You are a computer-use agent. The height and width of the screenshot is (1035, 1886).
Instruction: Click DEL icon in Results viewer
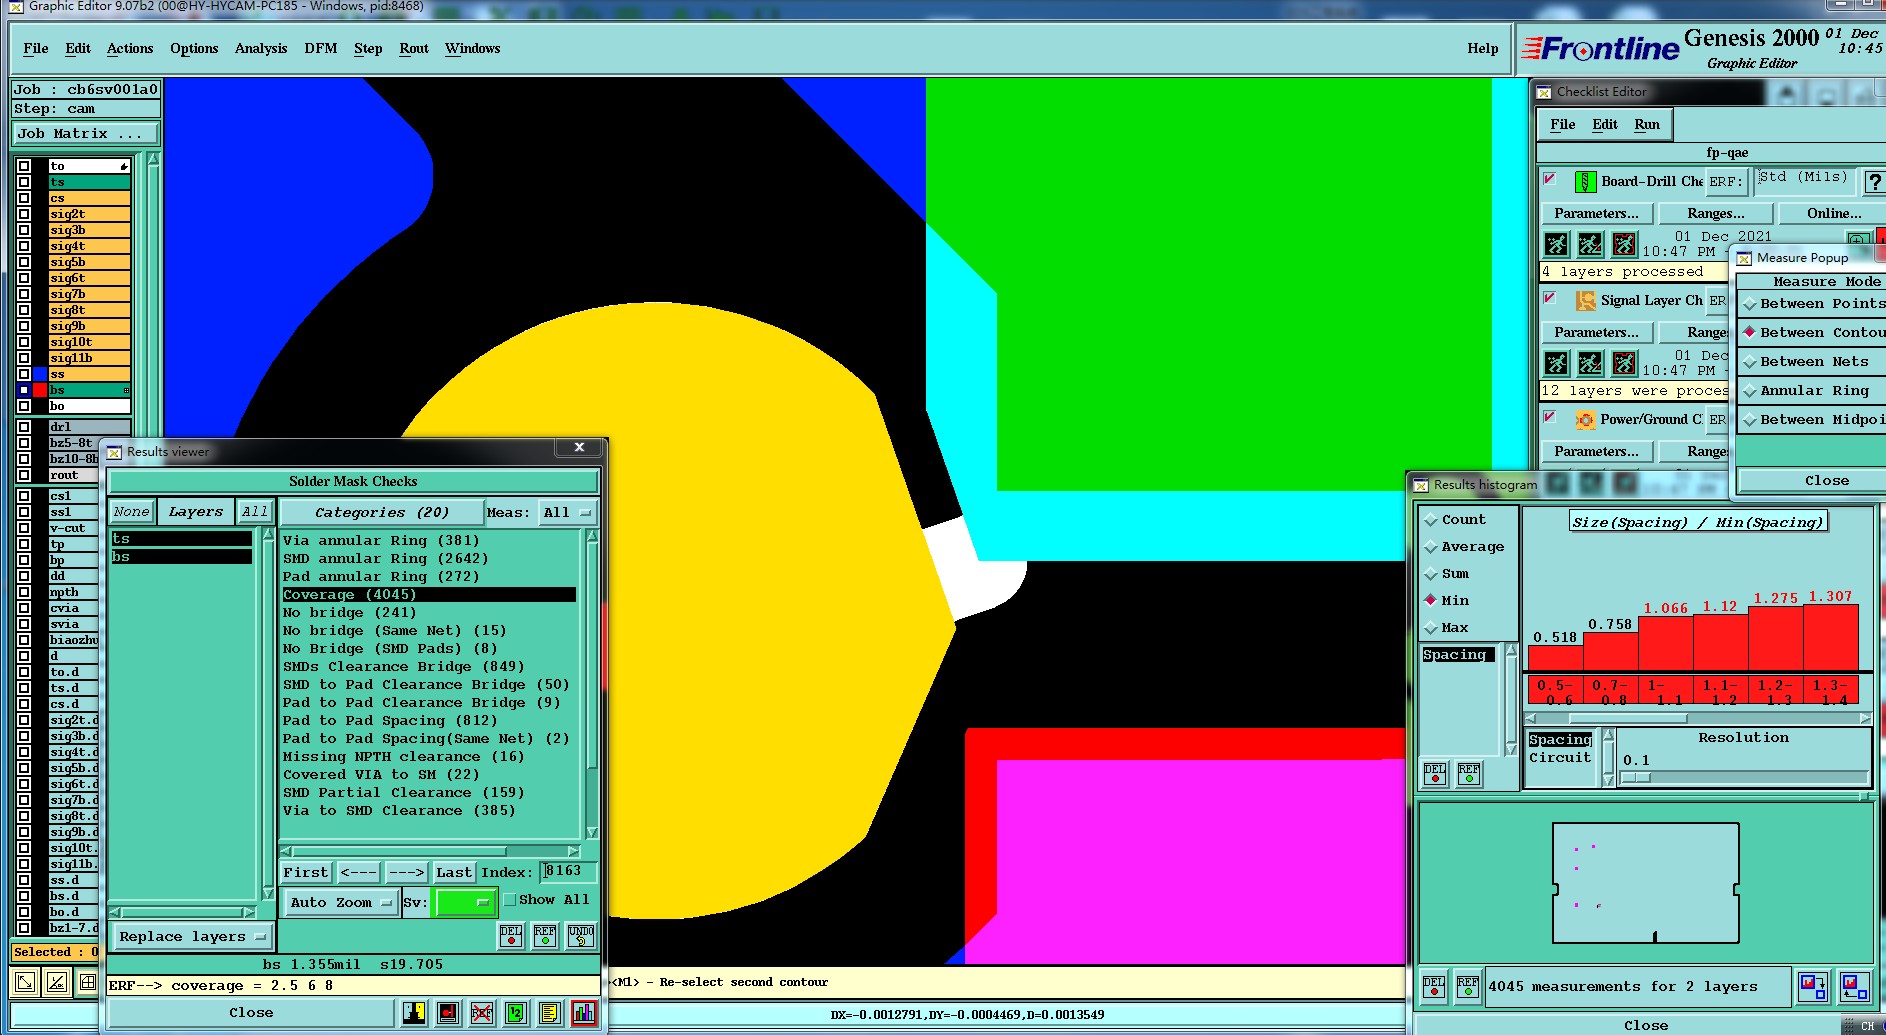click(x=511, y=936)
